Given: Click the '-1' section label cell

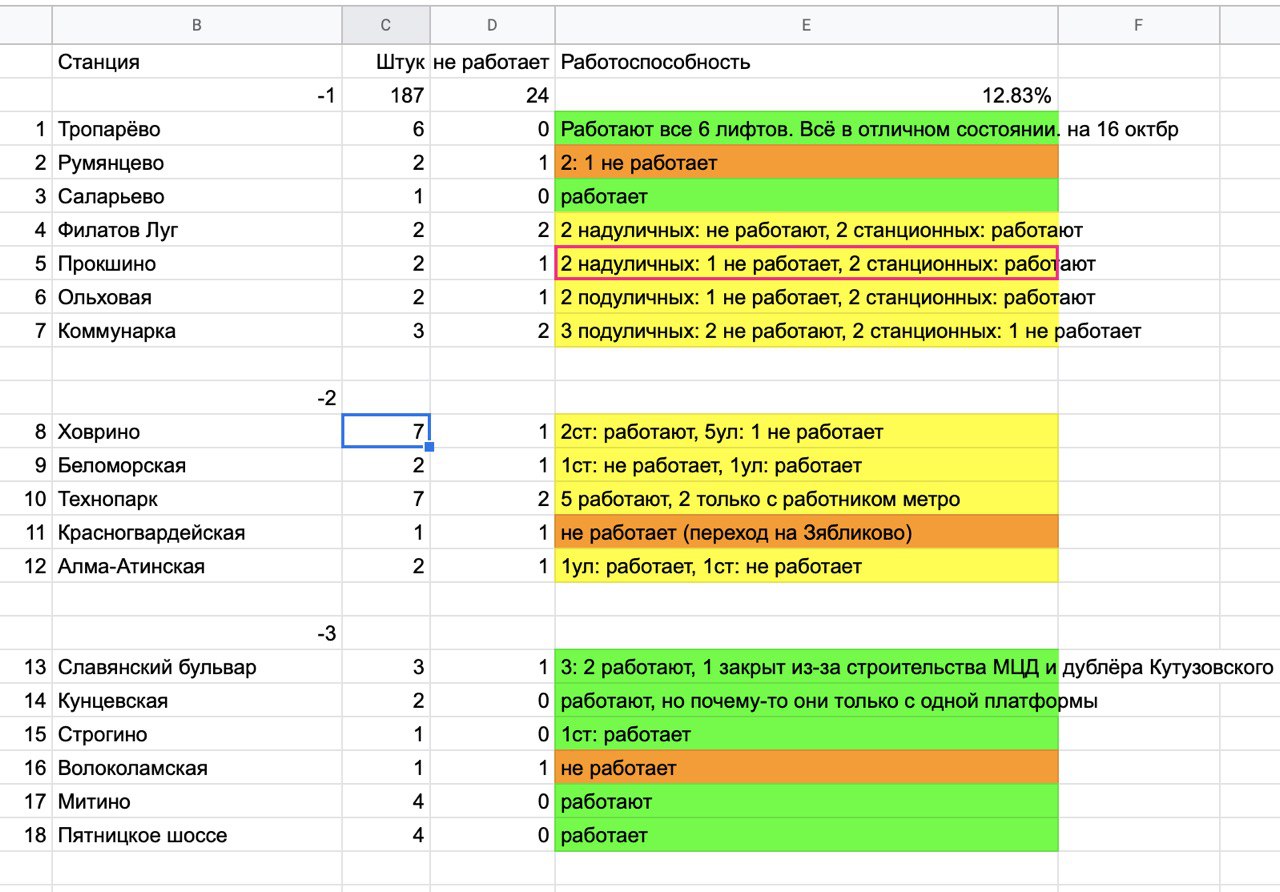Looking at the screenshot, I should click(x=197, y=96).
